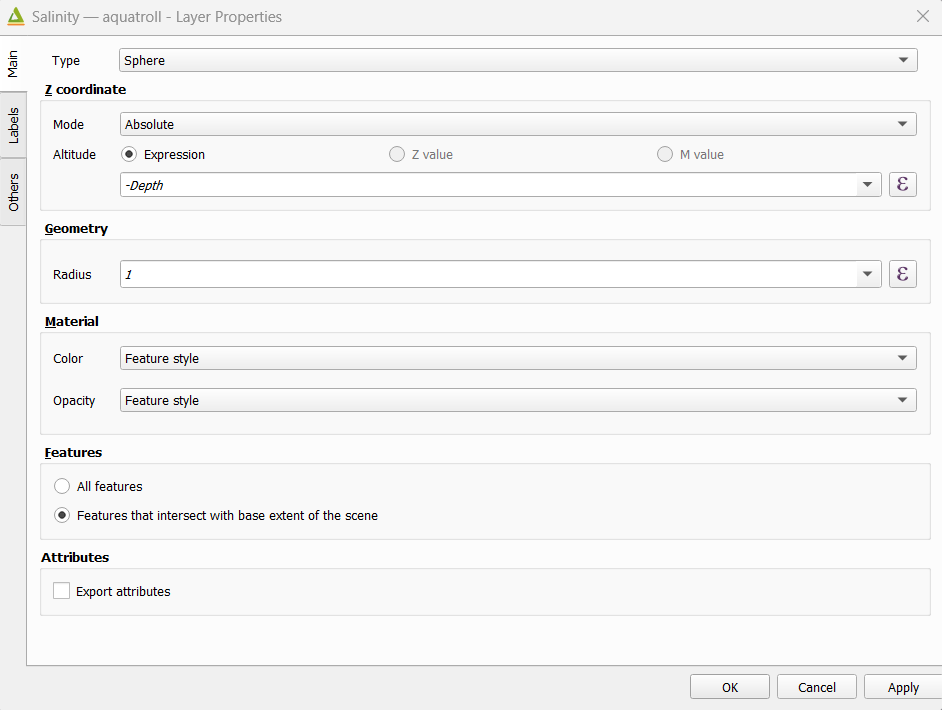This screenshot has width=942, height=710.
Task: Close the Layer Properties dialog
Action: (923, 16)
